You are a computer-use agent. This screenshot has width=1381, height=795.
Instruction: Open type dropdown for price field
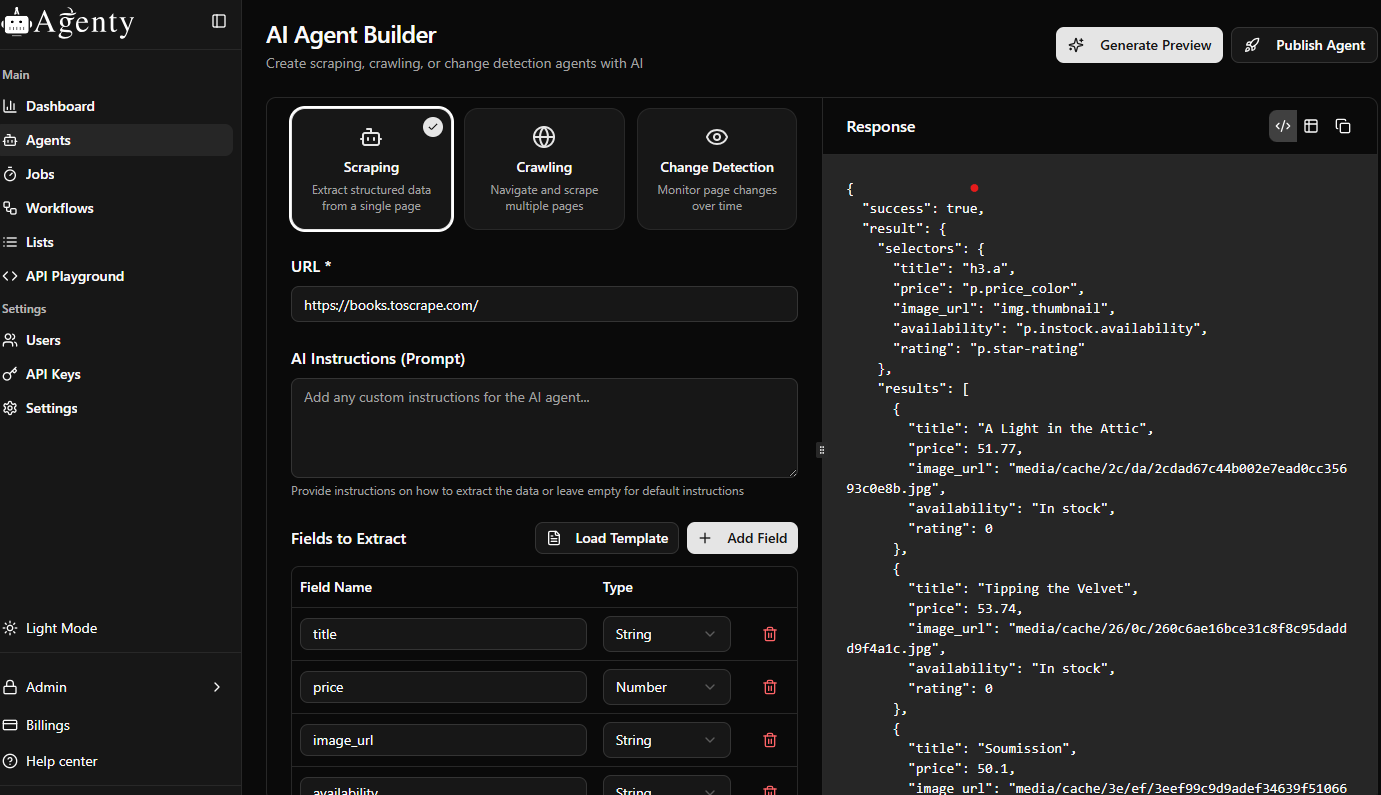click(666, 687)
